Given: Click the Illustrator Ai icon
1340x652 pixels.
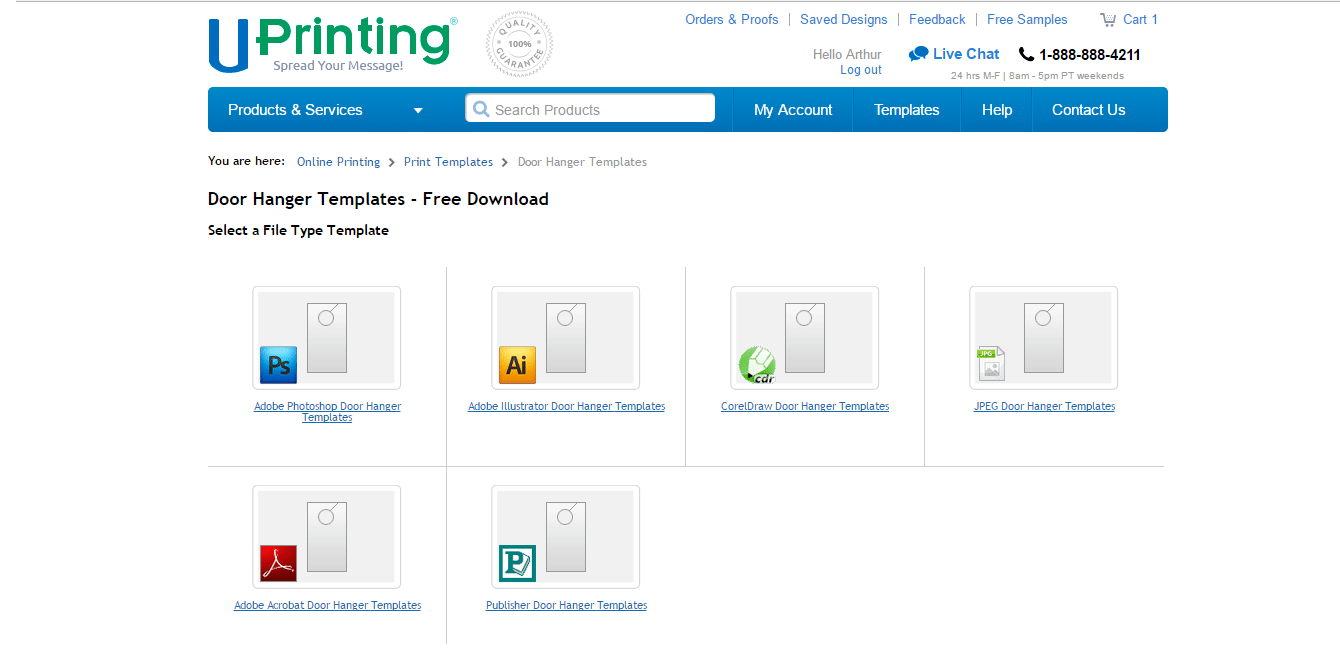Looking at the screenshot, I should tap(517, 365).
